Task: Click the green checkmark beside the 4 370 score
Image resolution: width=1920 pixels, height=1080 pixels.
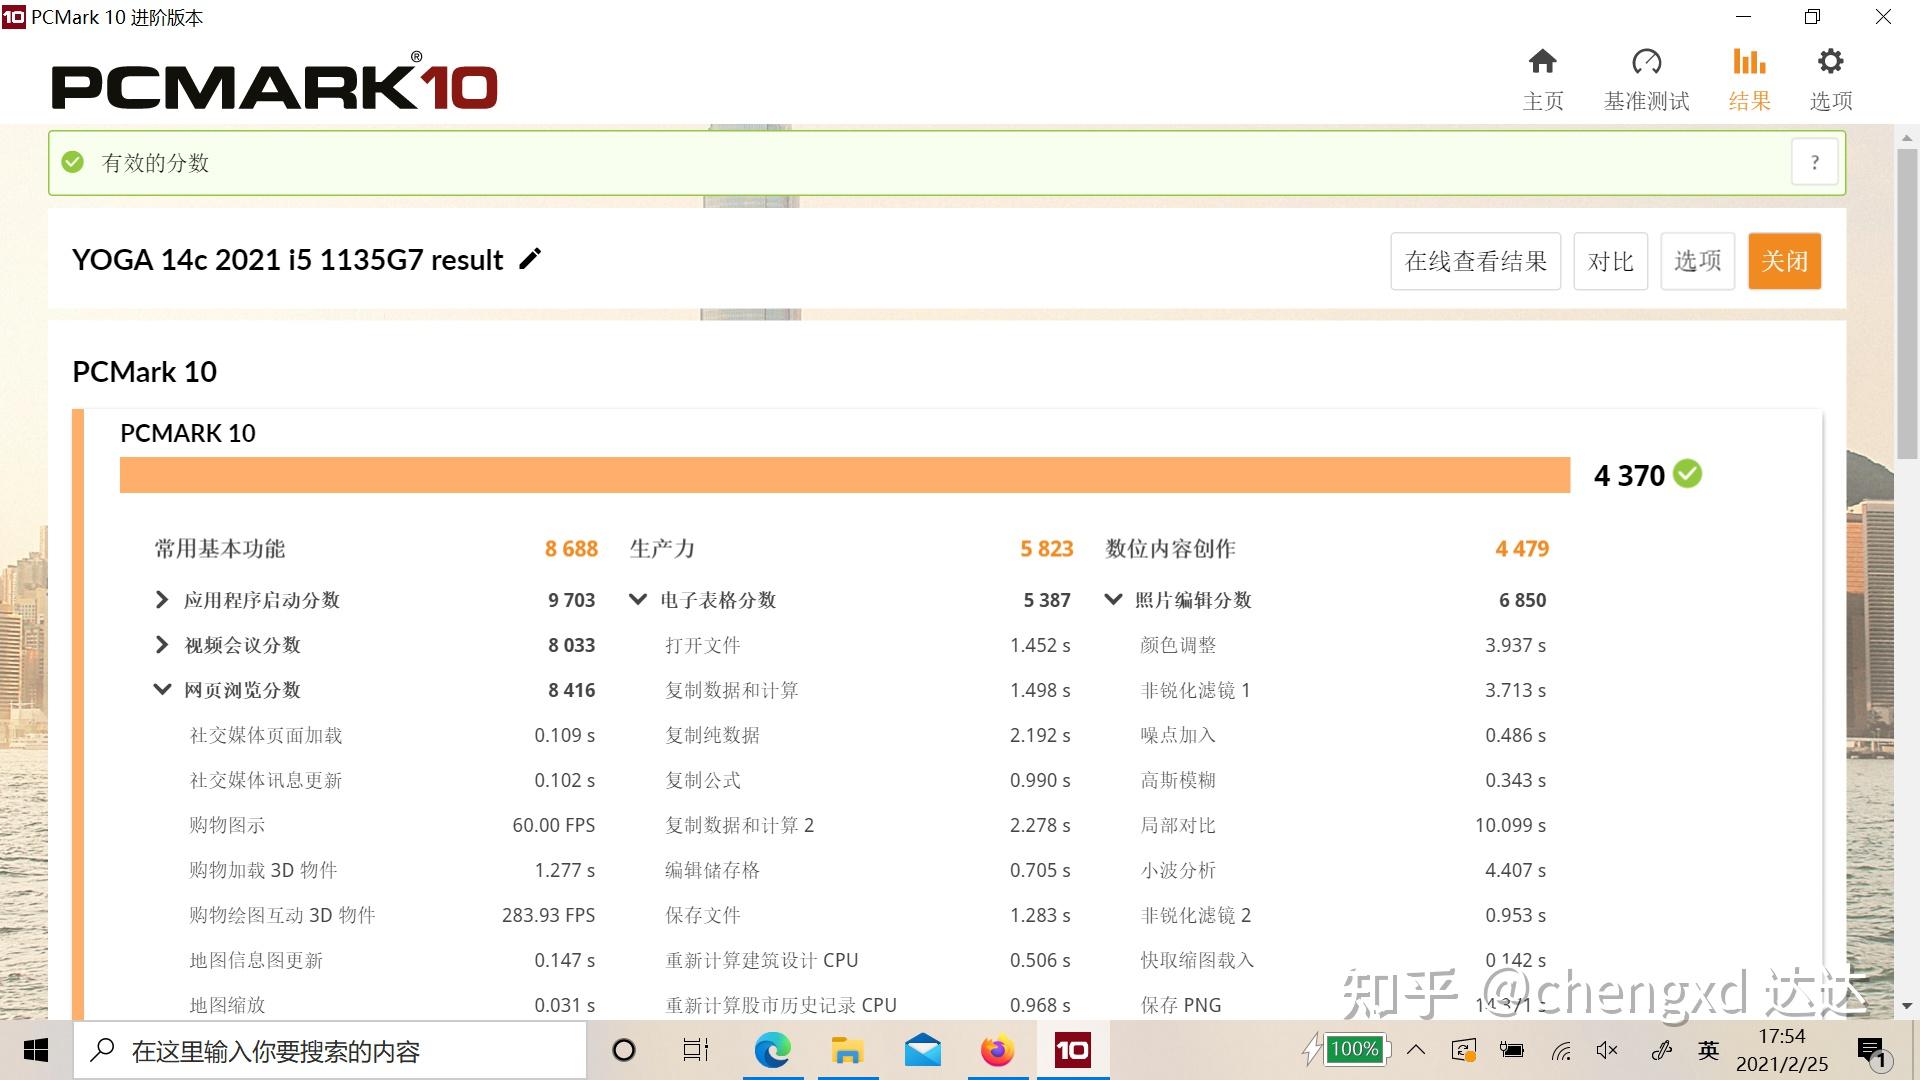Action: click(1686, 475)
